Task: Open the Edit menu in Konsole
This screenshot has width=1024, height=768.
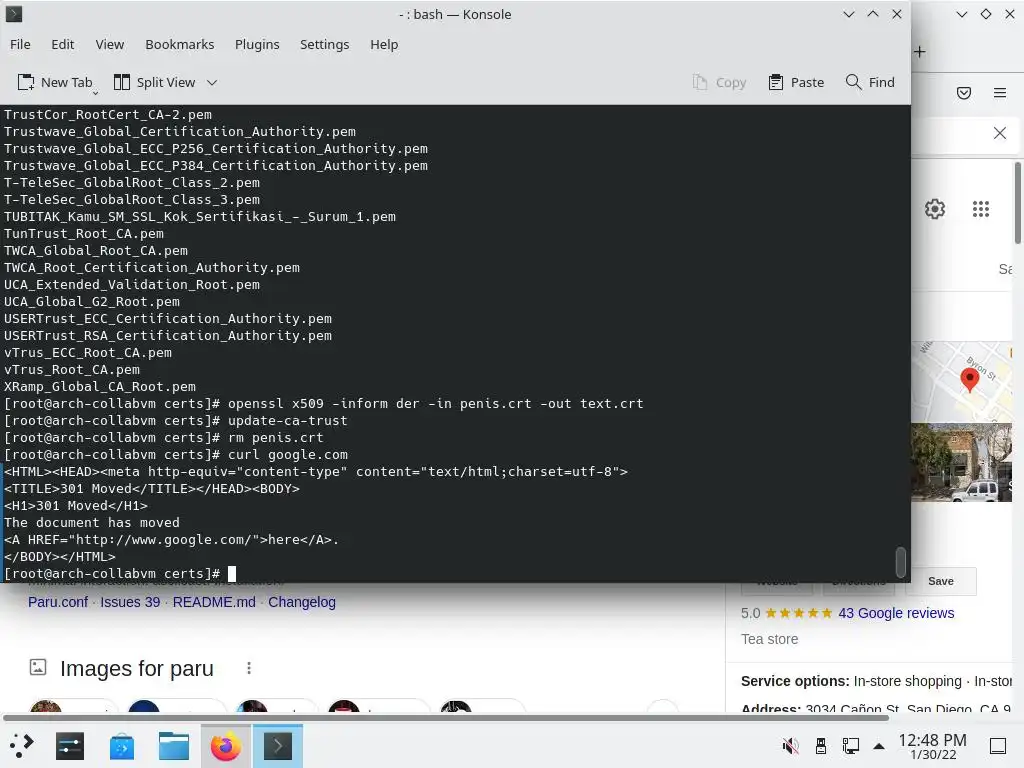Action: click(x=63, y=44)
